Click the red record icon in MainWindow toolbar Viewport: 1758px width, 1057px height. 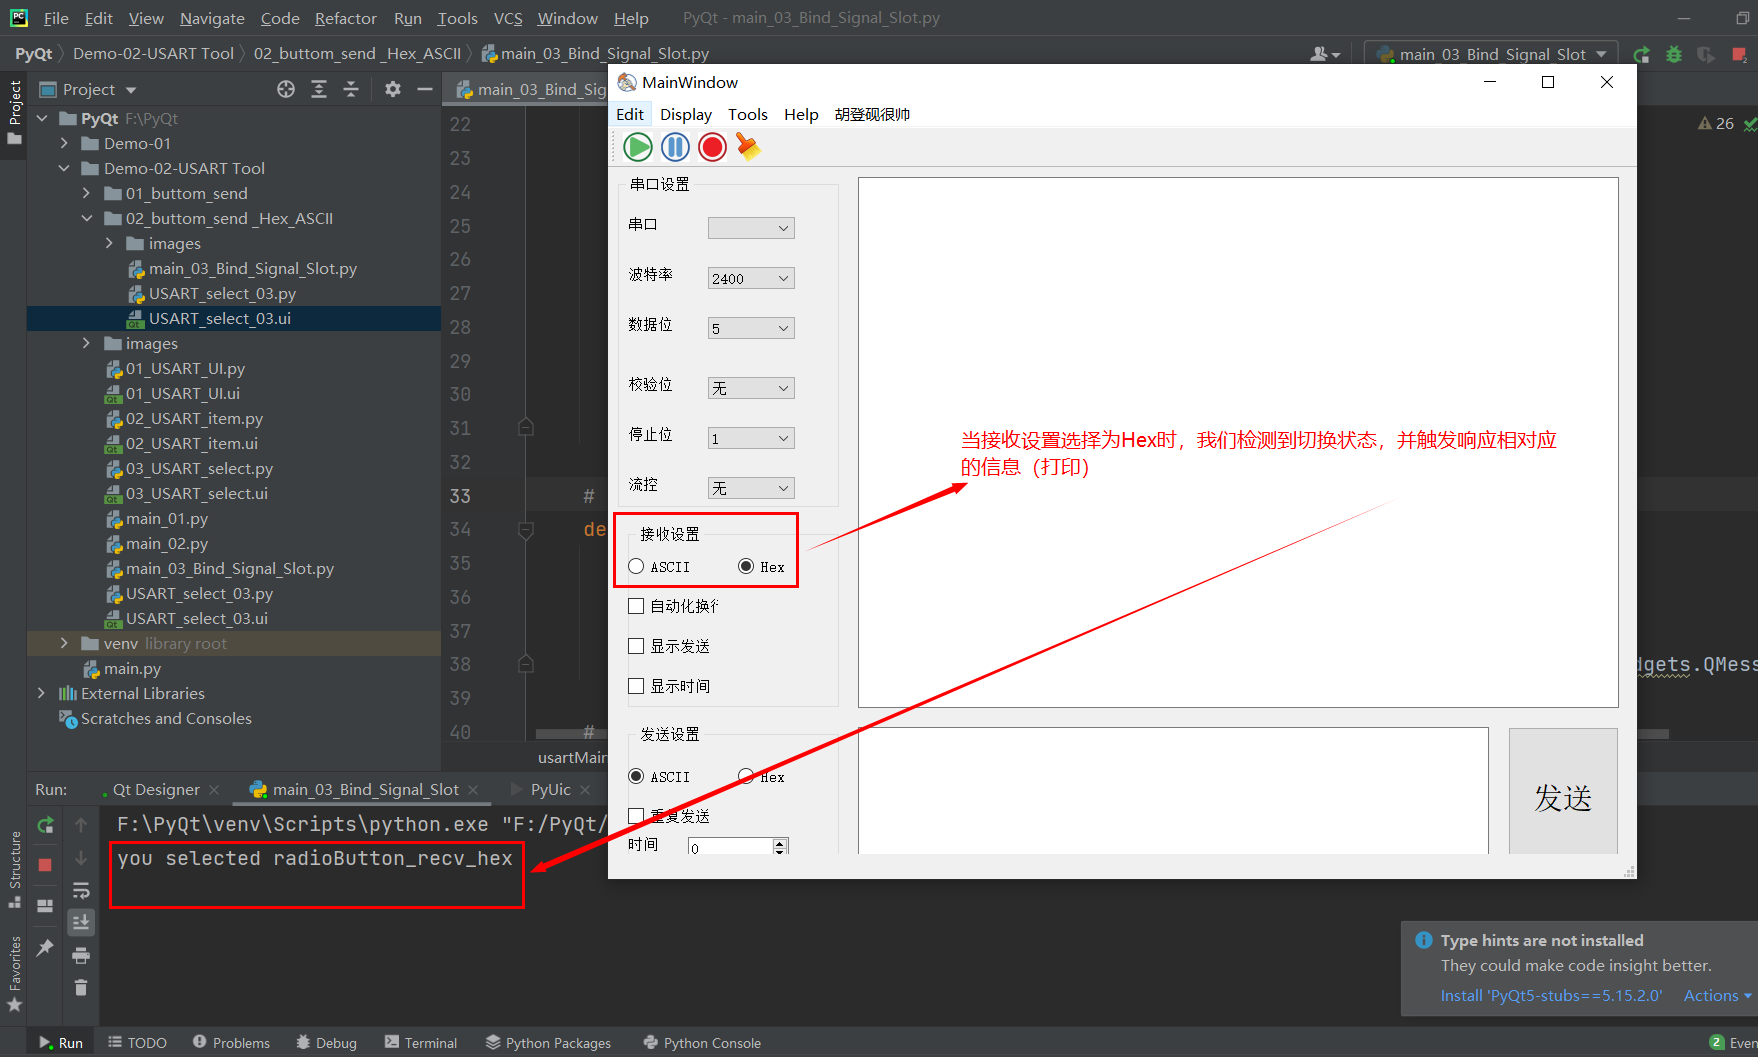coord(712,147)
